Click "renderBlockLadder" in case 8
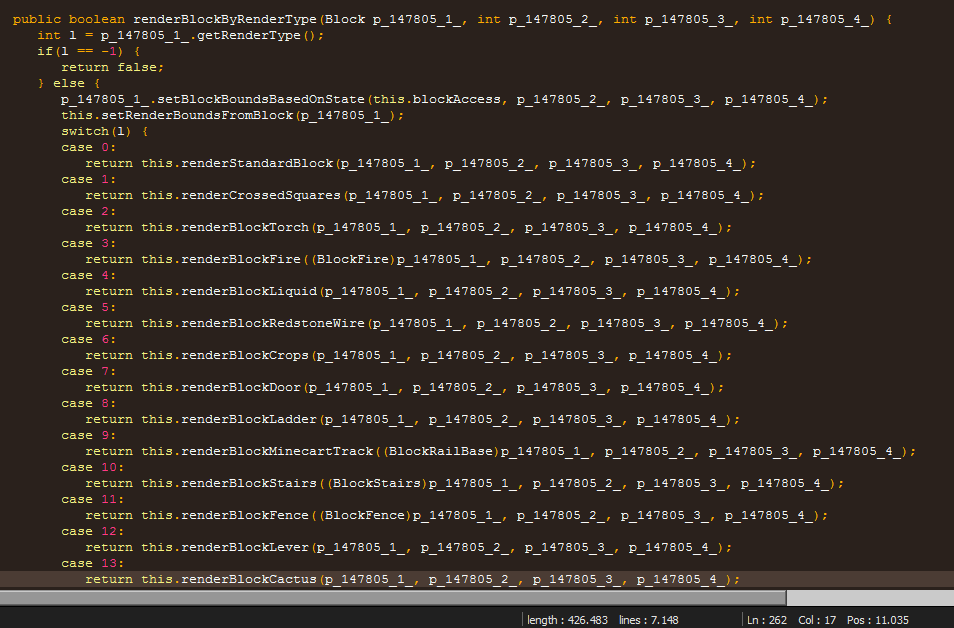Image resolution: width=954 pixels, height=628 pixels. [x=249, y=419]
